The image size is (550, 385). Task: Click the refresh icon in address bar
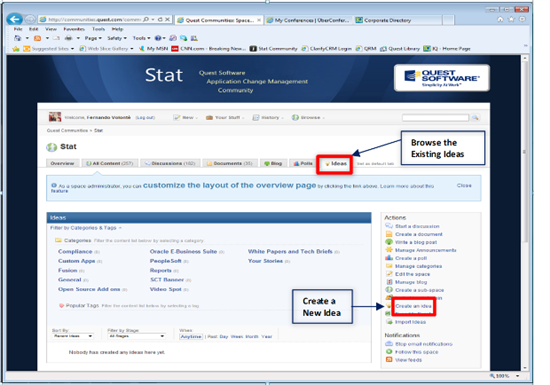click(161, 20)
